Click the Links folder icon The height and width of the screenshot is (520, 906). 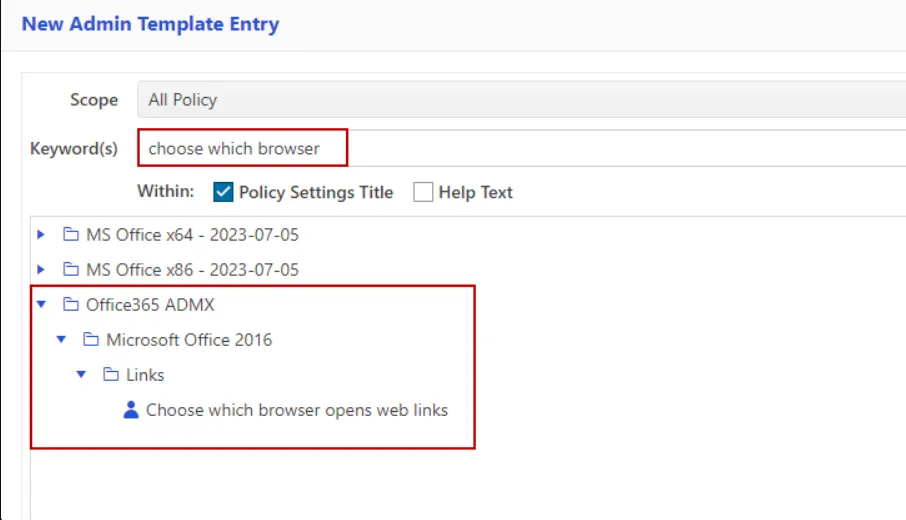pos(110,375)
